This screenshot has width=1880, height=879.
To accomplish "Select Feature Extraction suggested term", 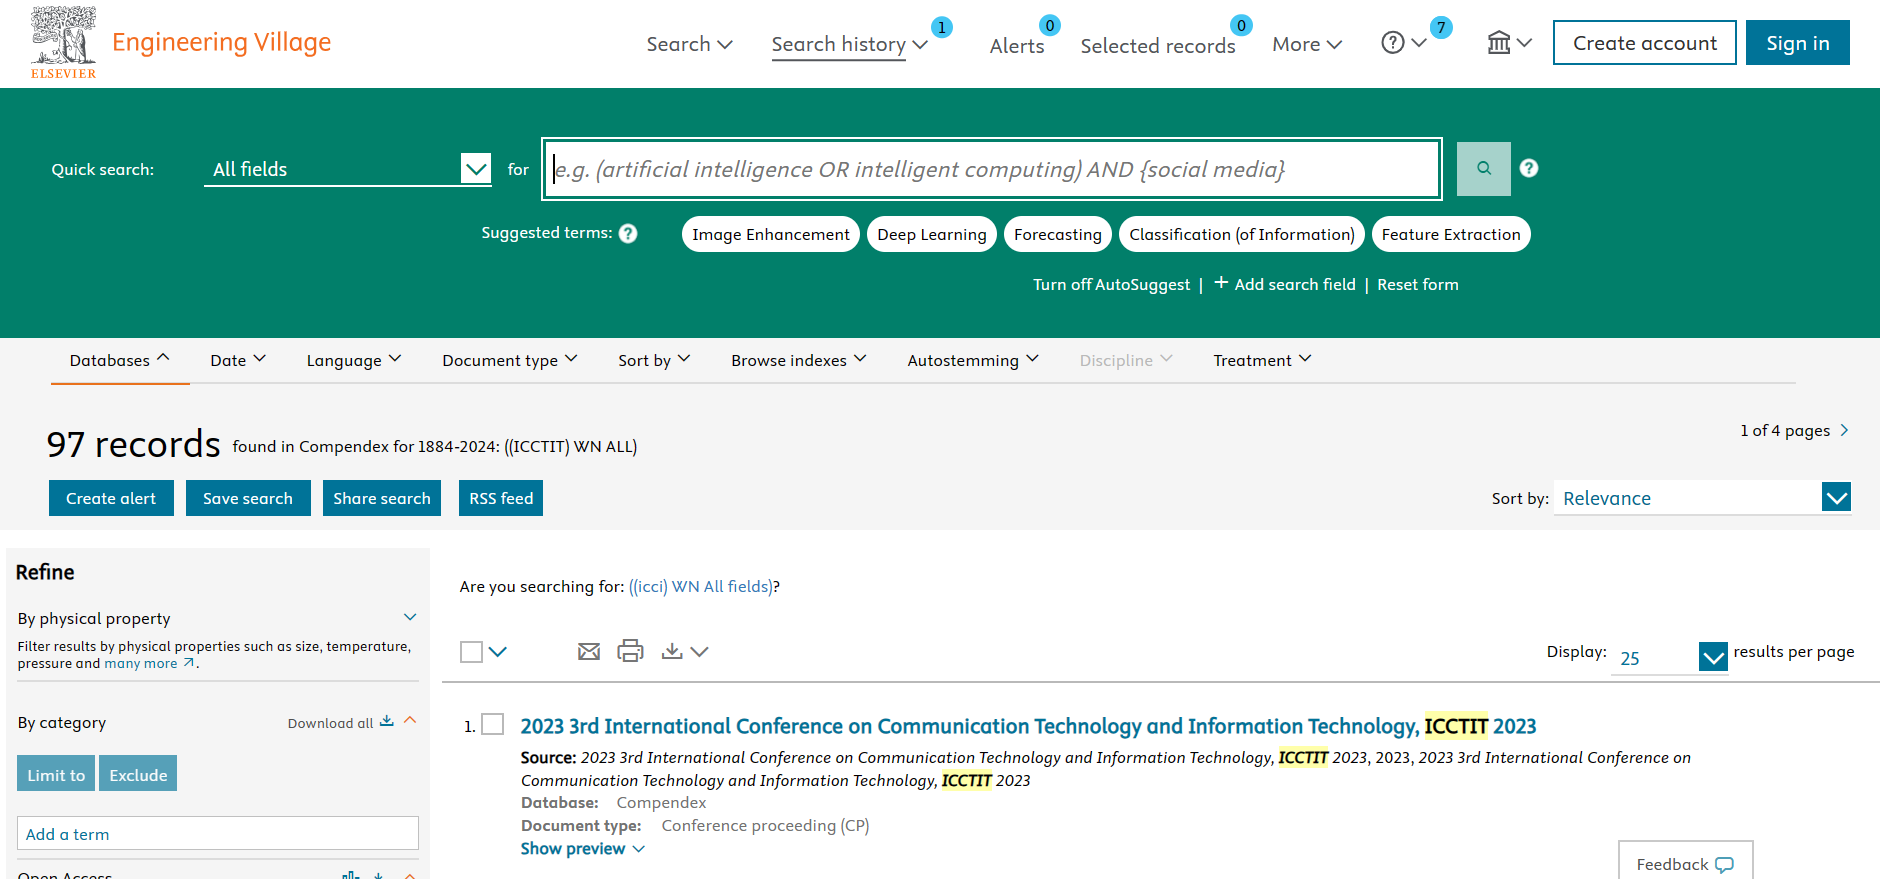I will pyautogui.click(x=1451, y=234).
